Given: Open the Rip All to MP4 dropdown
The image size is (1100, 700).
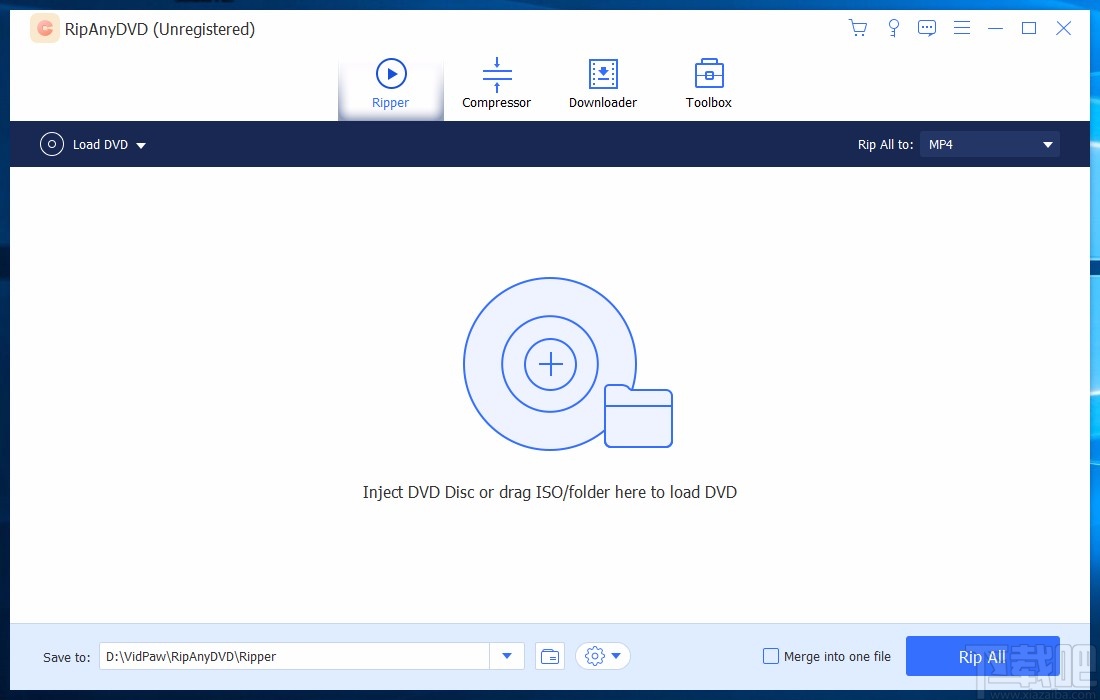Looking at the screenshot, I should (x=990, y=144).
